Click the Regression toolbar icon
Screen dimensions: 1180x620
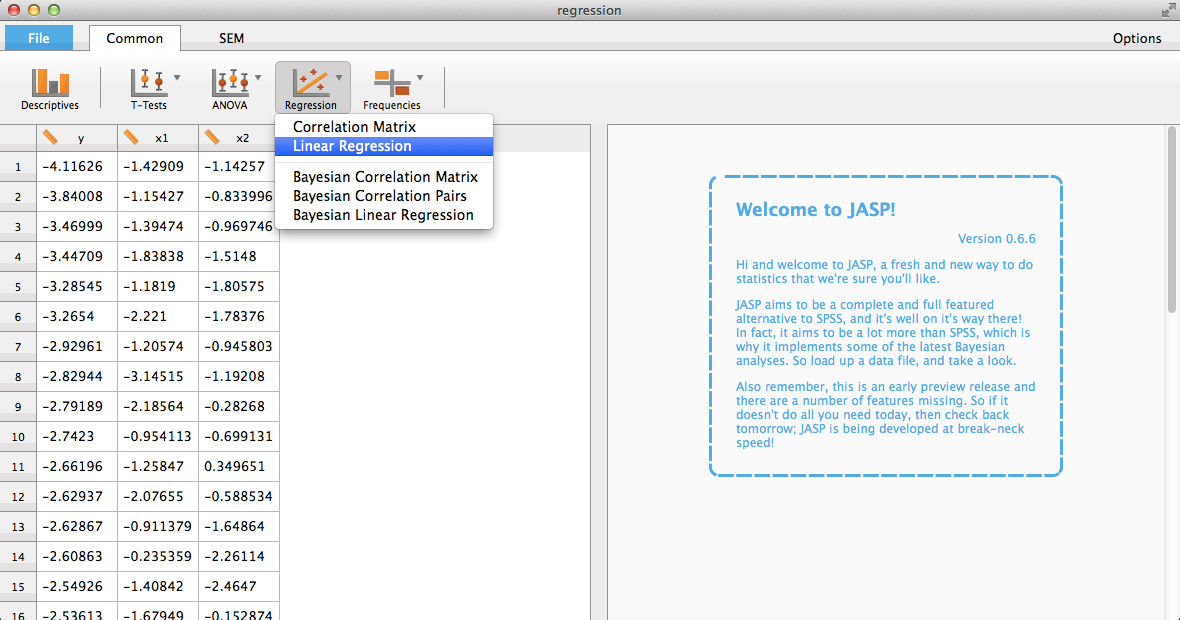coord(311,83)
